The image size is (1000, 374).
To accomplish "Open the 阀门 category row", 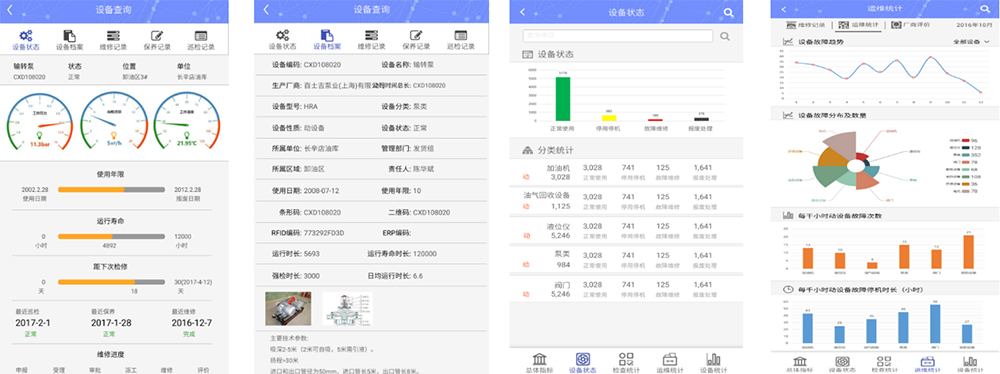I will click(626, 289).
